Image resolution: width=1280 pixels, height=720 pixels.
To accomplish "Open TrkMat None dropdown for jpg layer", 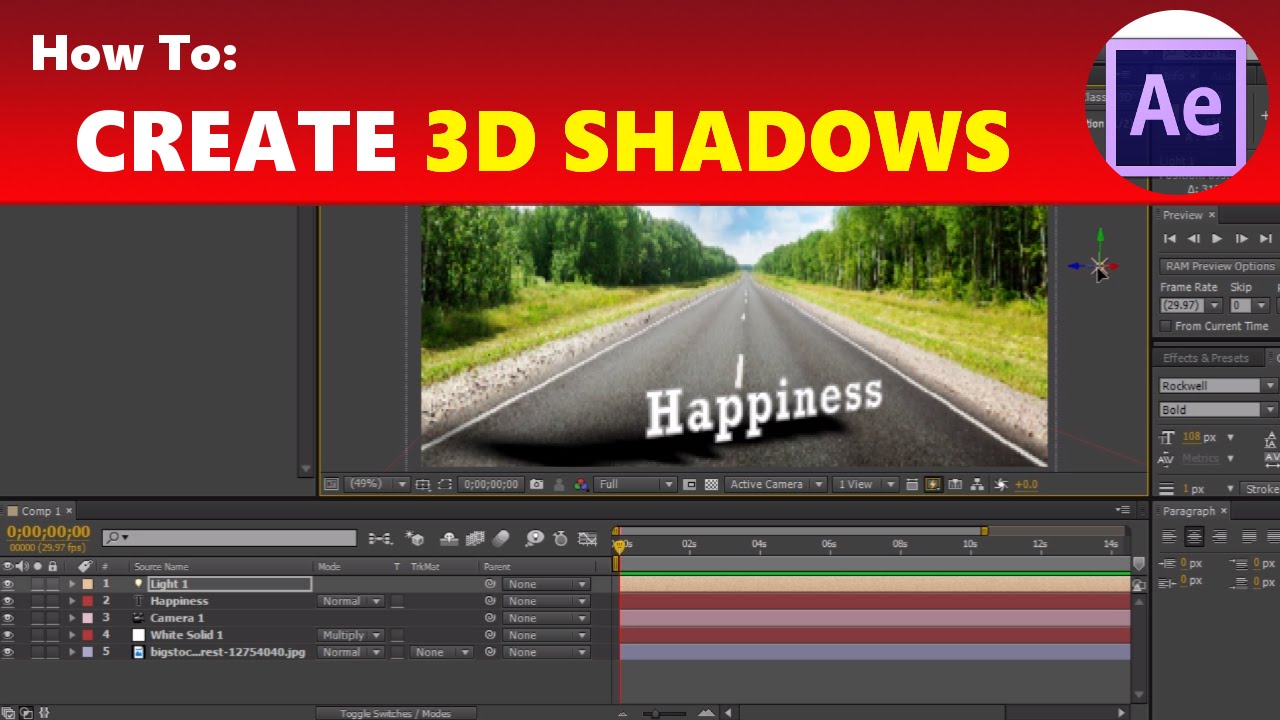I will (x=440, y=652).
